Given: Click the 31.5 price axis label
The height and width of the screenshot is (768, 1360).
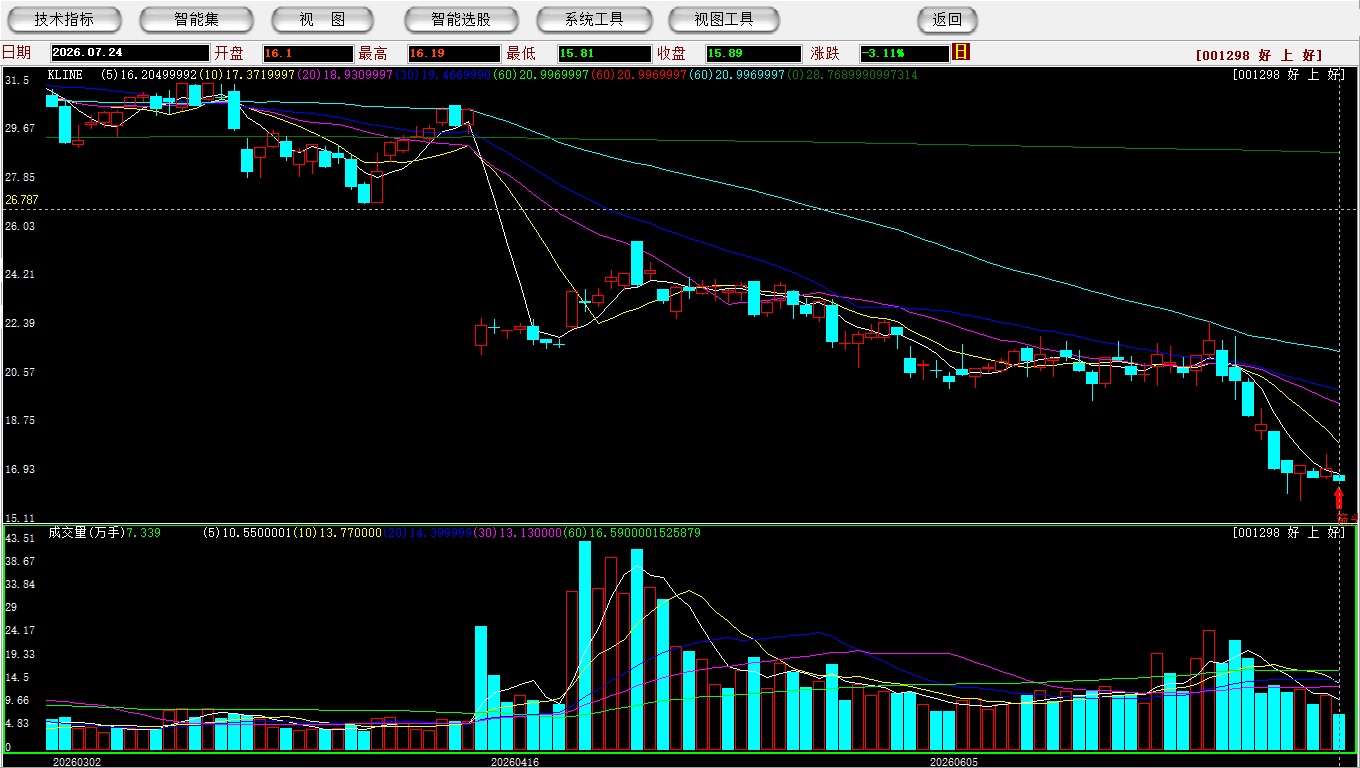Looking at the screenshot, I should [x=17, y=80].
